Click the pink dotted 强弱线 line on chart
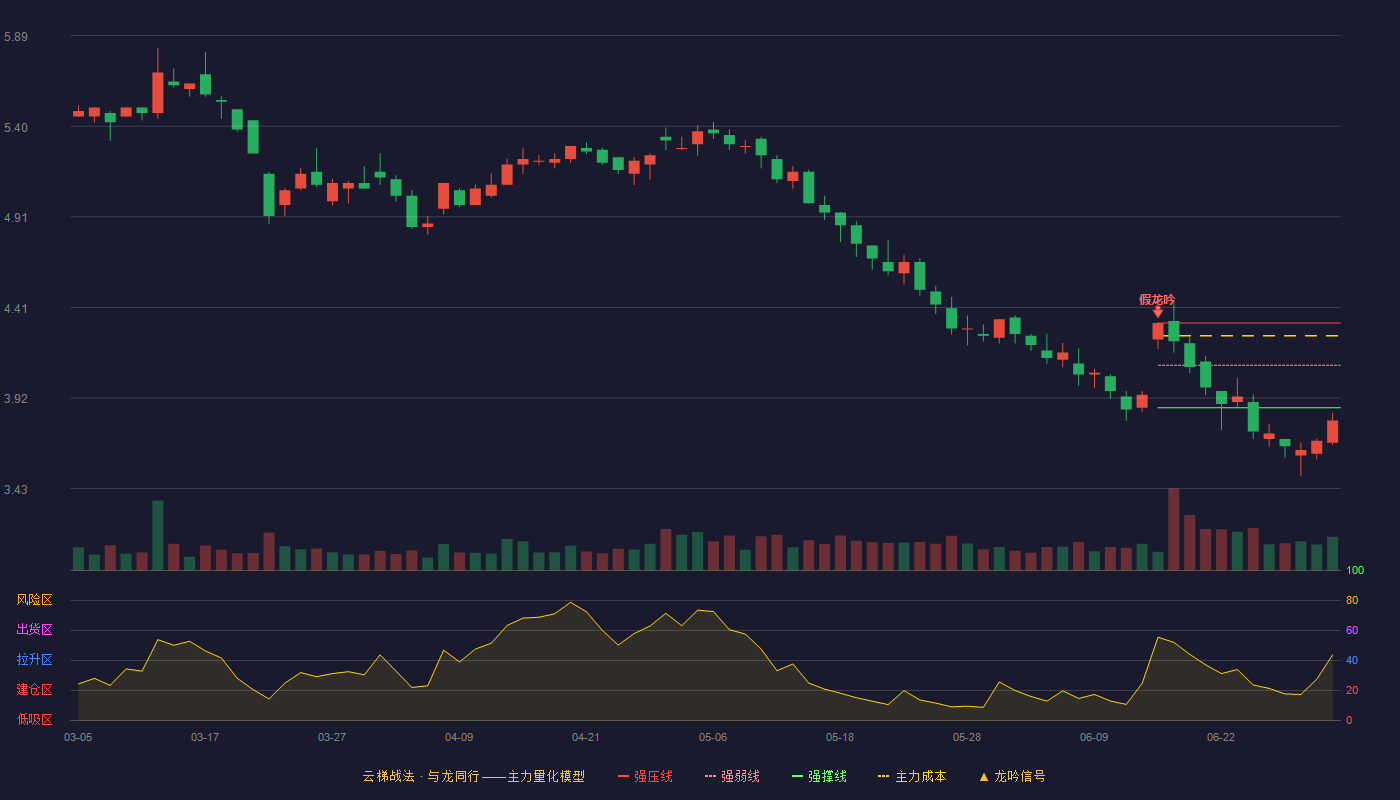The width and height of the screenshot is (1400, 800). pyautogui.click(x=1249, y=365)
